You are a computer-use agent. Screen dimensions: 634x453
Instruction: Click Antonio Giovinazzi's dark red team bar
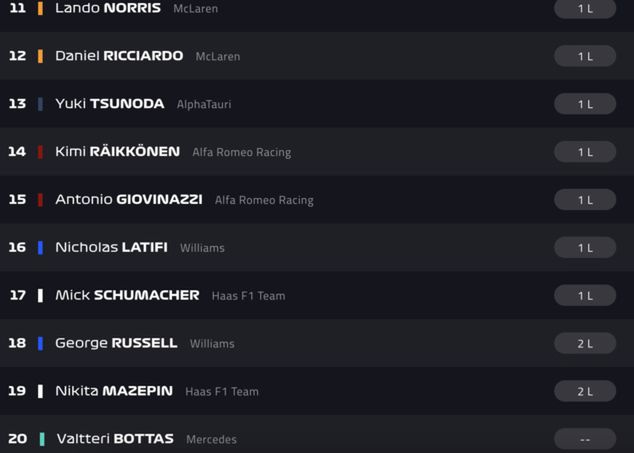coord(40,200)
